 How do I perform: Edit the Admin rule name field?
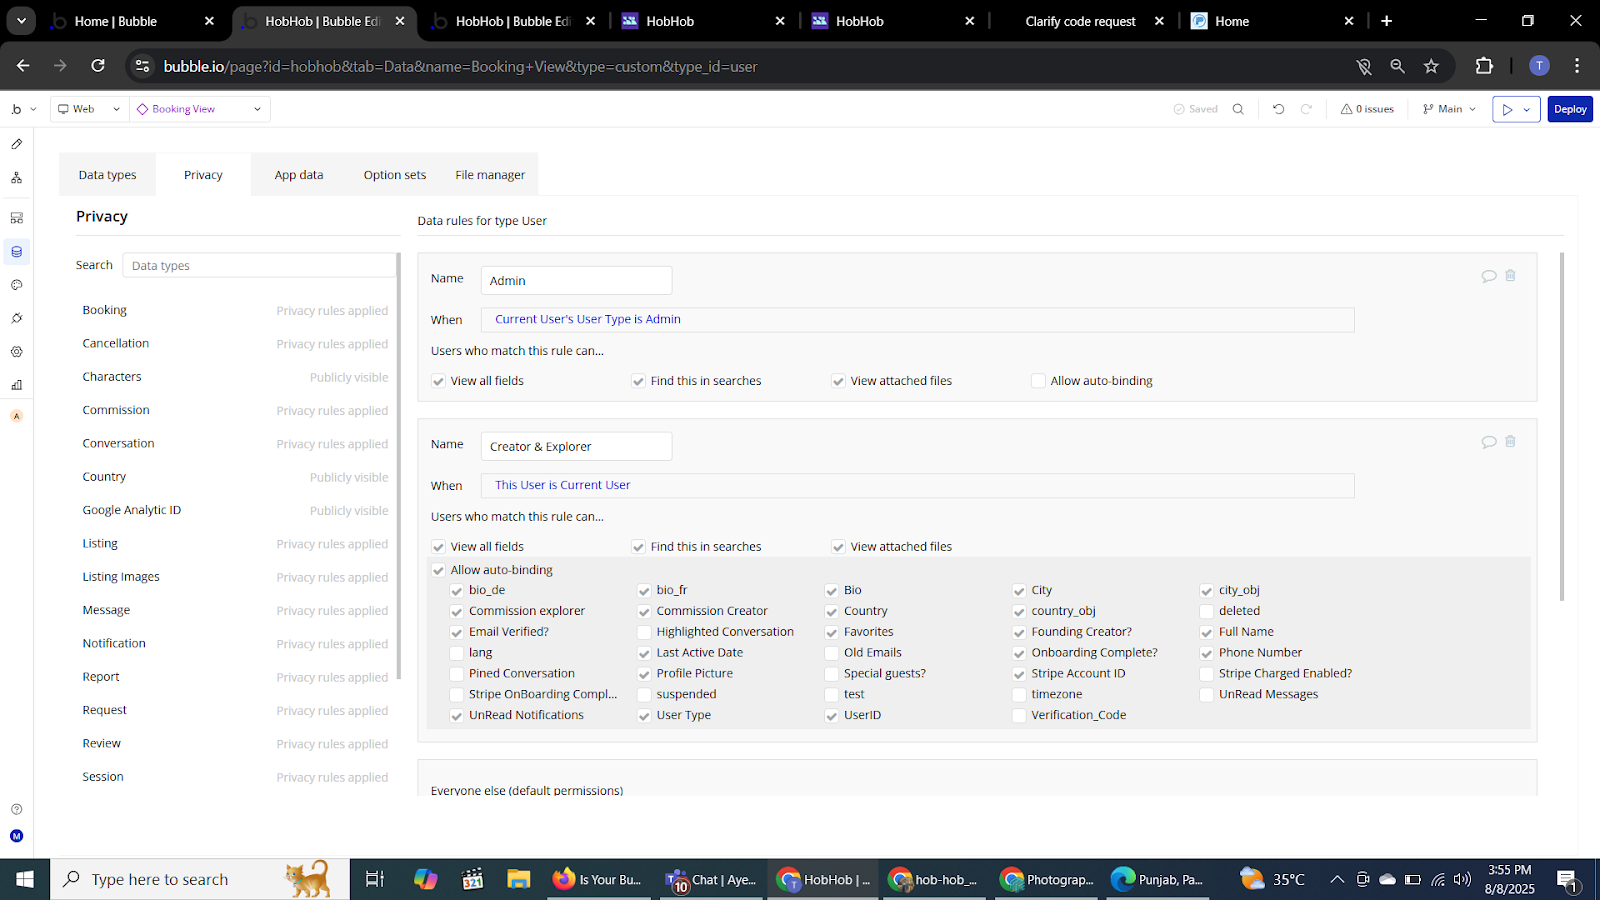tap(576, 281)
